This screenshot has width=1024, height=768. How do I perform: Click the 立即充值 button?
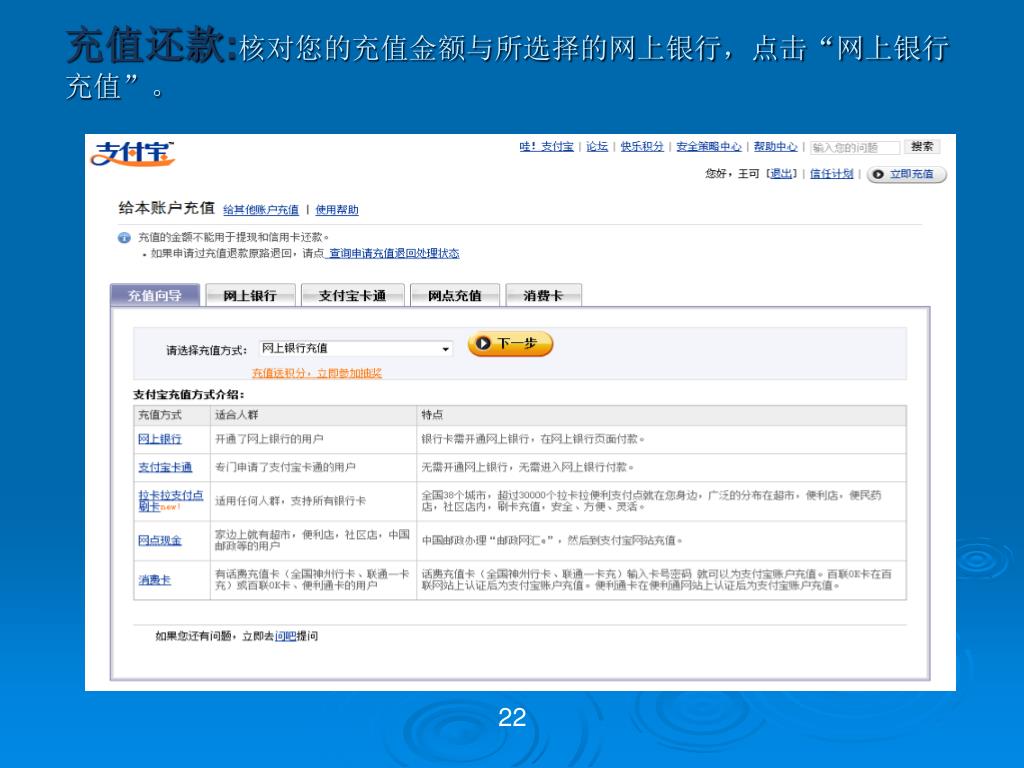(x=906, y=174)
